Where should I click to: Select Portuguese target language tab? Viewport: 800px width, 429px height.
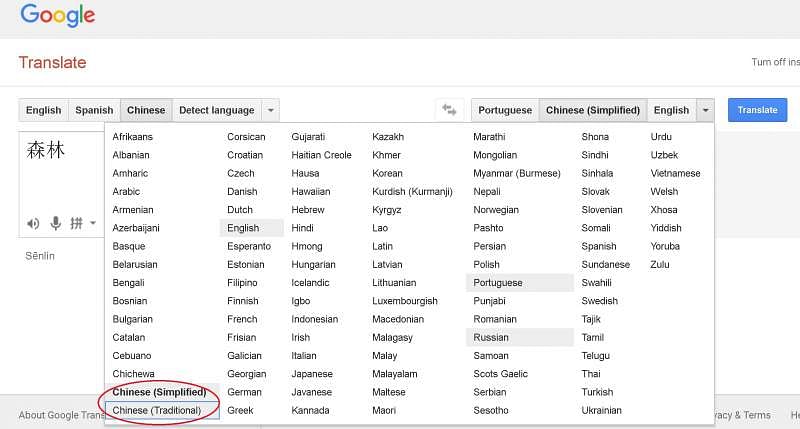point(505,110)
